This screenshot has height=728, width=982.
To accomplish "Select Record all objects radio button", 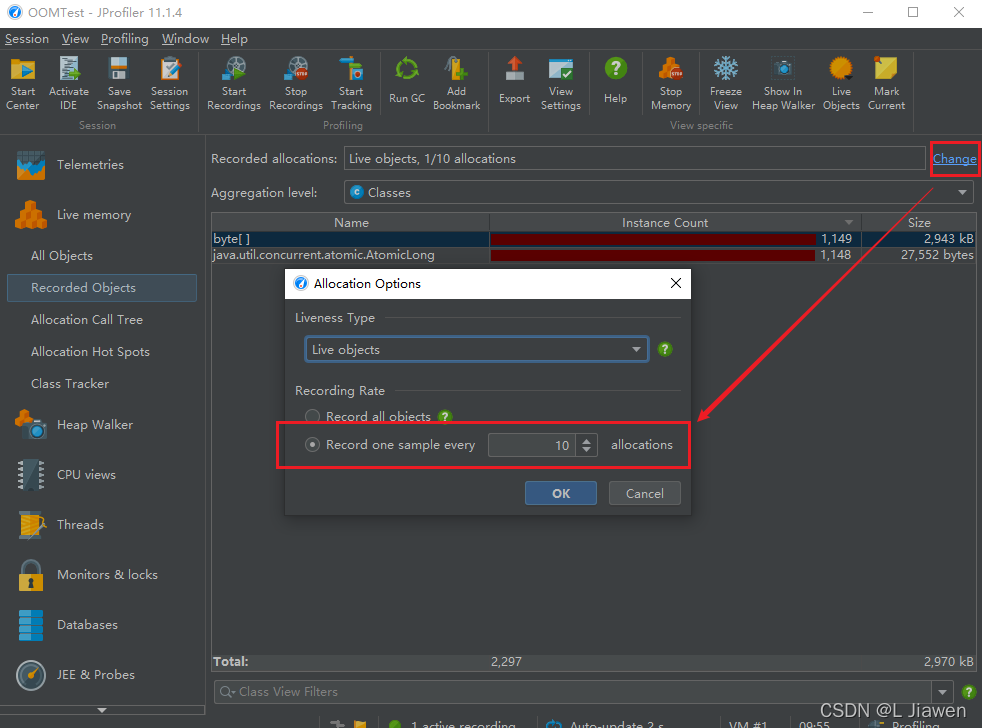I will pyautogui.click(x=312, y=417).
